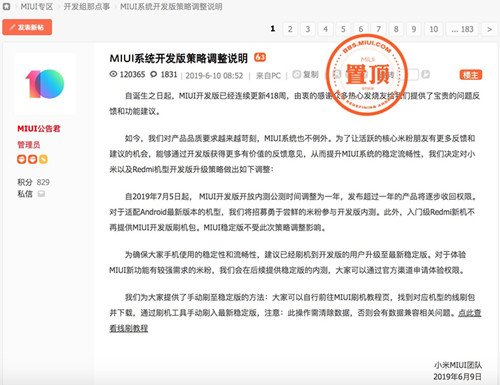Click yellow medal badge icon

pos(43,159)
